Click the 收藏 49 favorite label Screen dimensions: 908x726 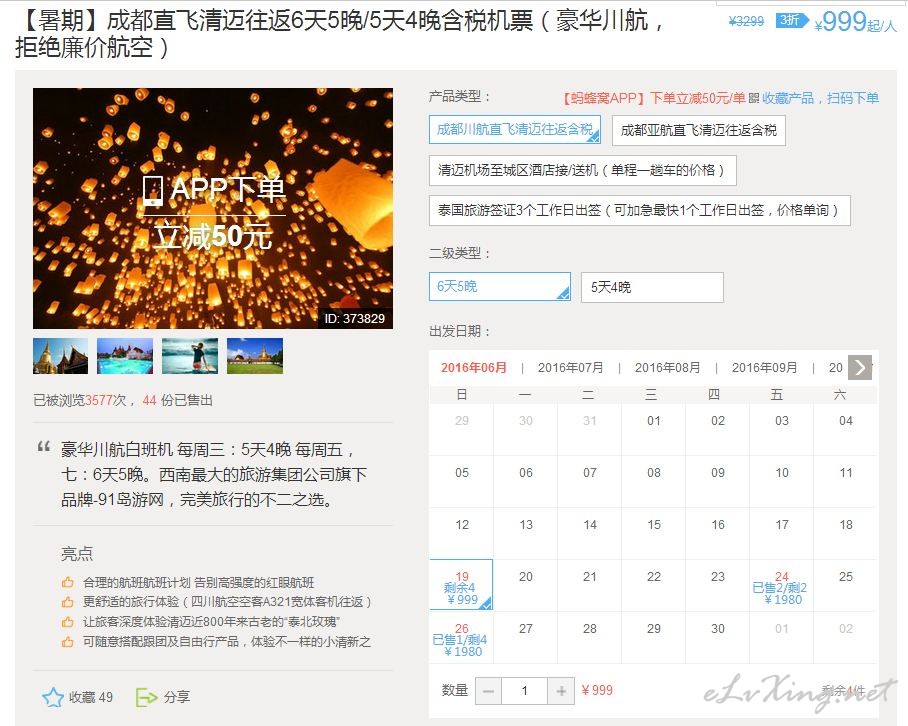[91, 697]
